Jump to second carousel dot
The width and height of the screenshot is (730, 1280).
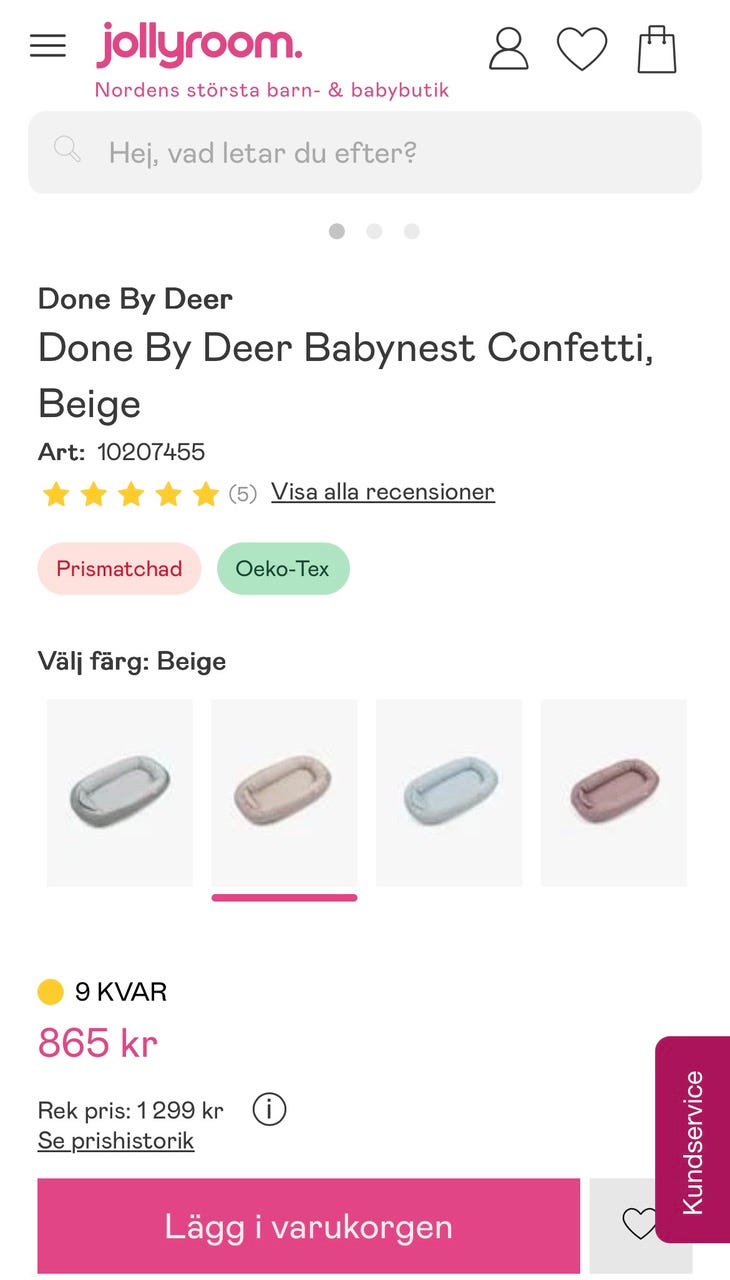click(374, 231)
